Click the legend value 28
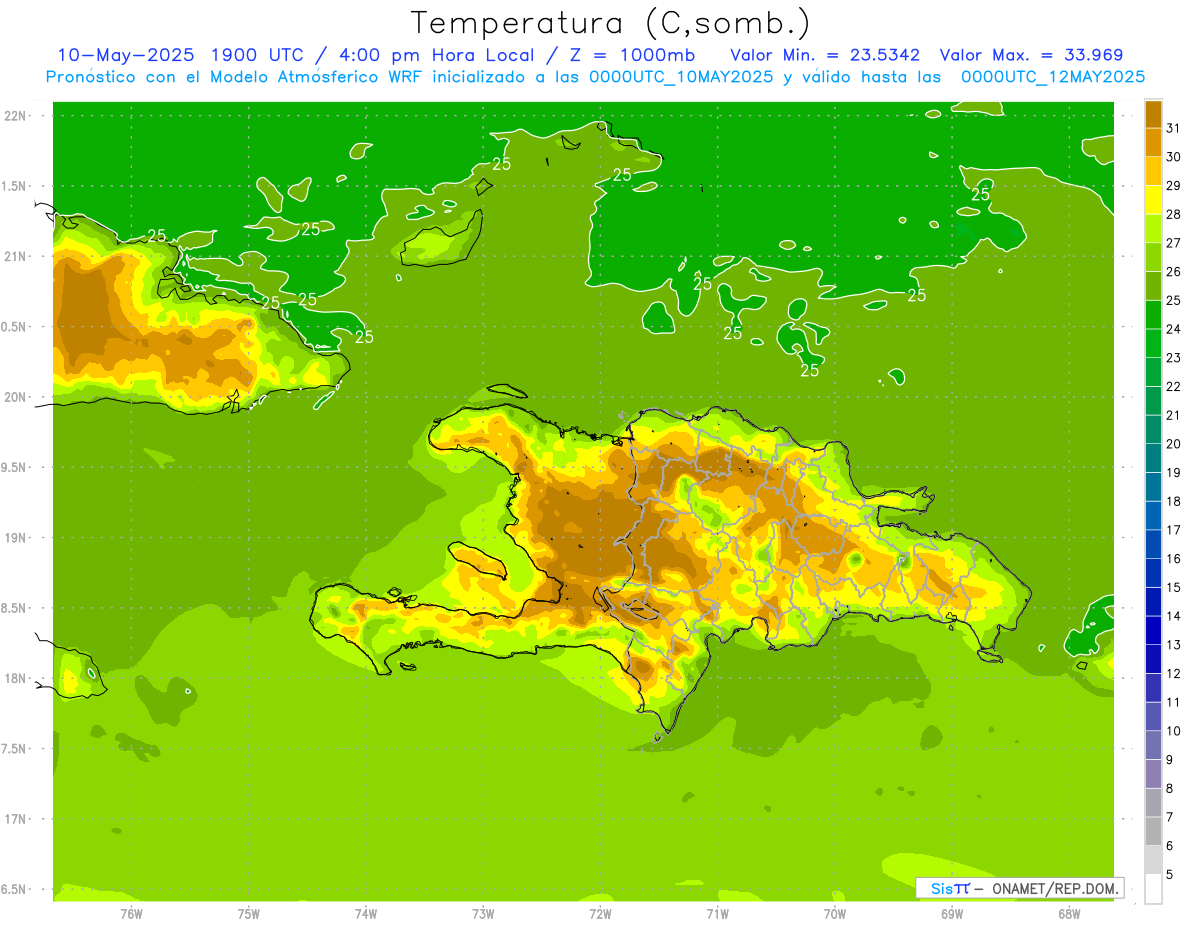Viewport: 1200px width, 927px height. [1173, 214]
